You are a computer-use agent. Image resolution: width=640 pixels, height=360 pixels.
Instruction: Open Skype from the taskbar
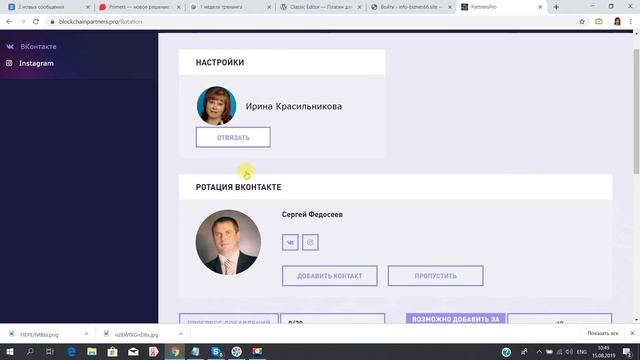pos(216,351)
